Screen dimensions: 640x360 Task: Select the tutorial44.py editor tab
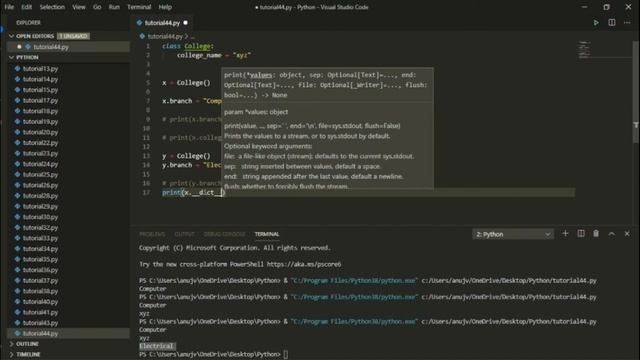pyautogui.click(x=162, y=23)
